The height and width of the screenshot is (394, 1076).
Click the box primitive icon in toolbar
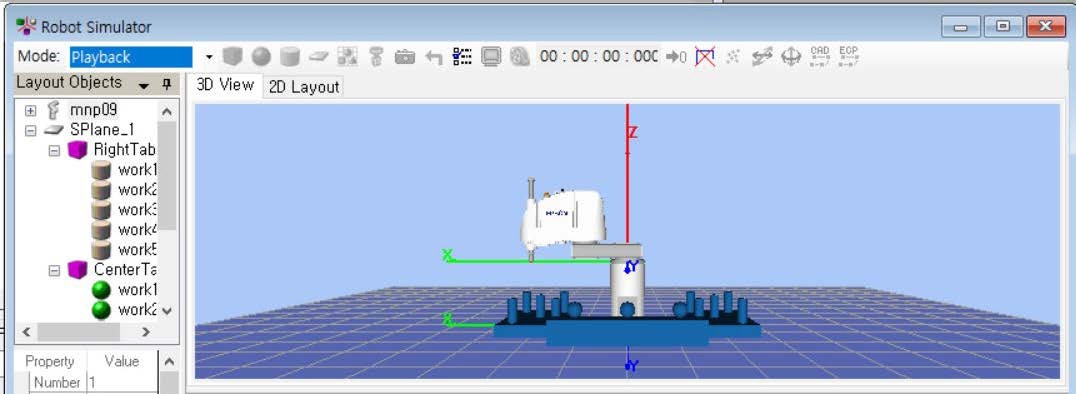(x=232, y=56)
